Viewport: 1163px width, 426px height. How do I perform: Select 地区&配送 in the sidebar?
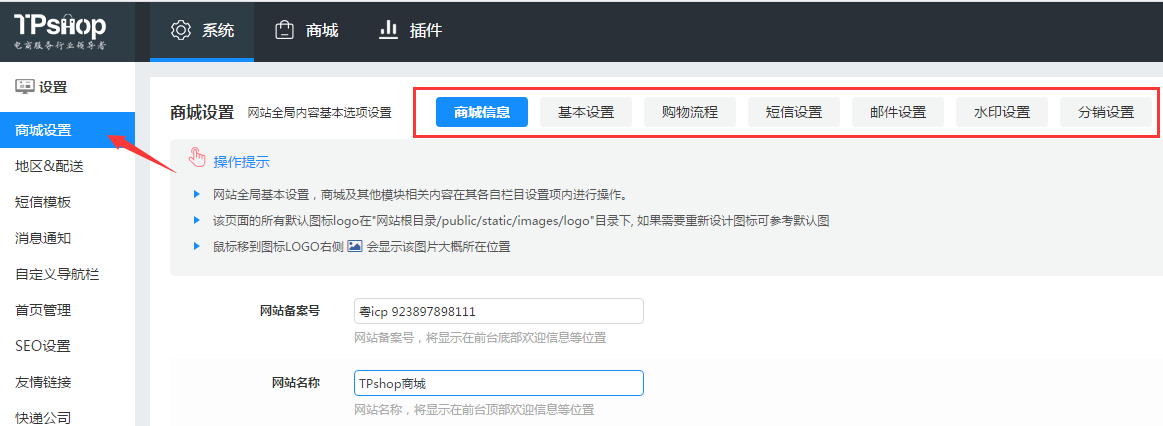tap(49, 166)
